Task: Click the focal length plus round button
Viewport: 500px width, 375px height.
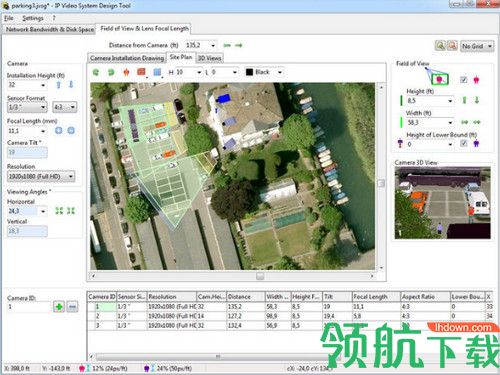Action: (59, 131)
